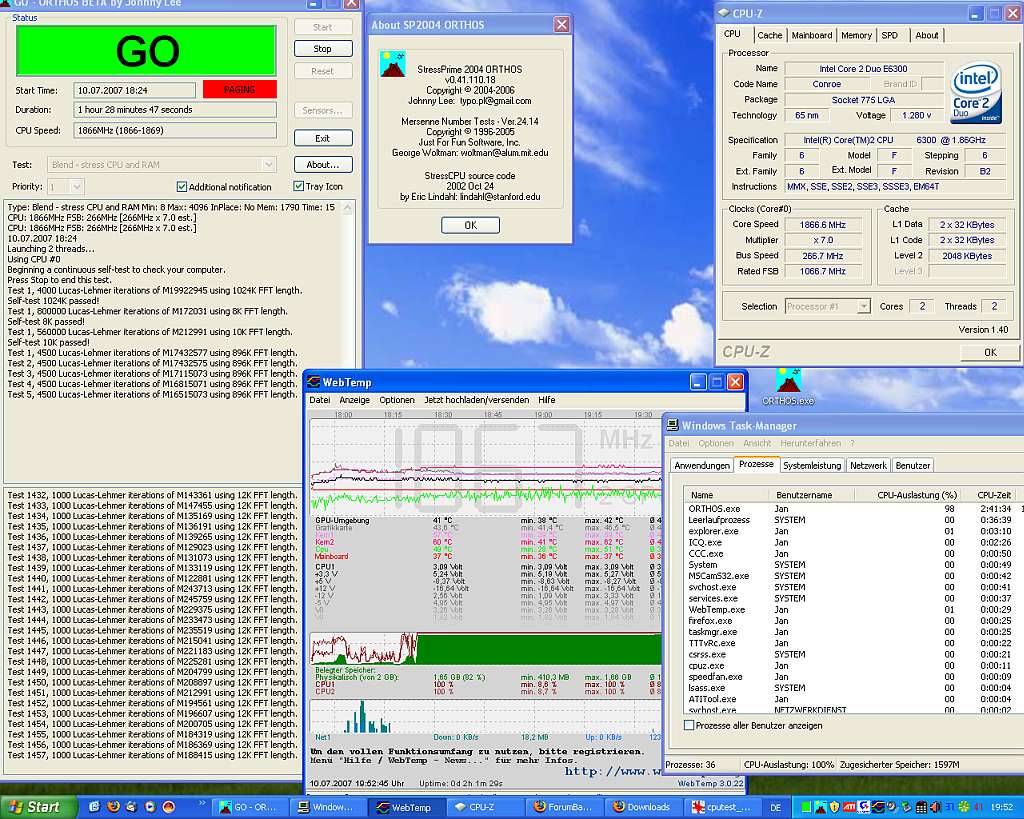Click the volcano icon in the About SP2004 dialog

392,64
